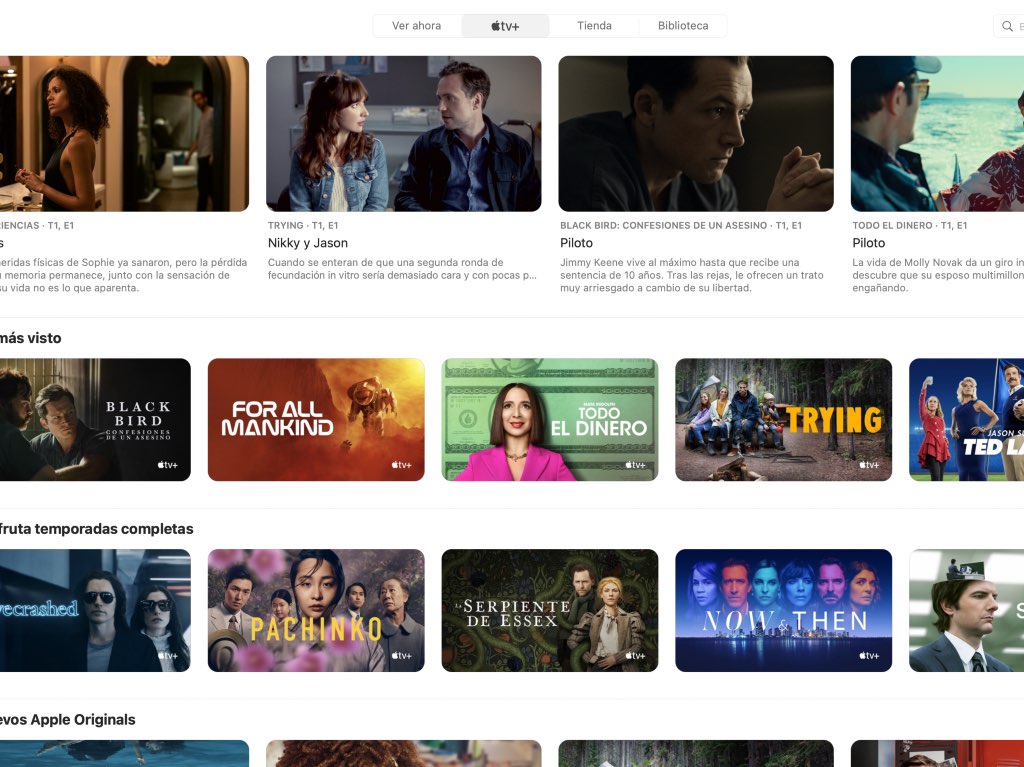Open the Trying T1 E1 episode thumbnail
The image size is (1024, 767).
(x=404, y=133)
